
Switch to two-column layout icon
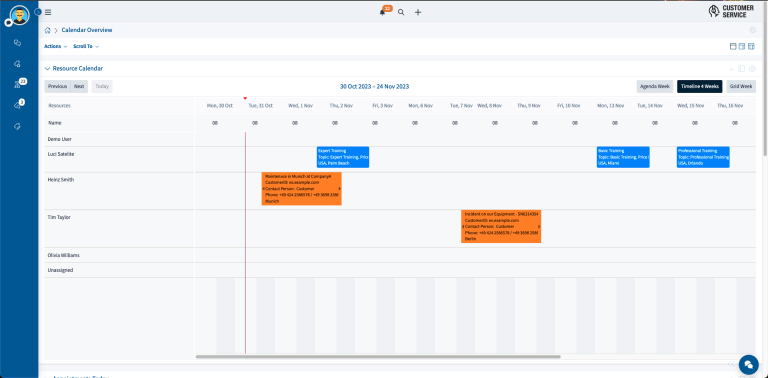742,47
